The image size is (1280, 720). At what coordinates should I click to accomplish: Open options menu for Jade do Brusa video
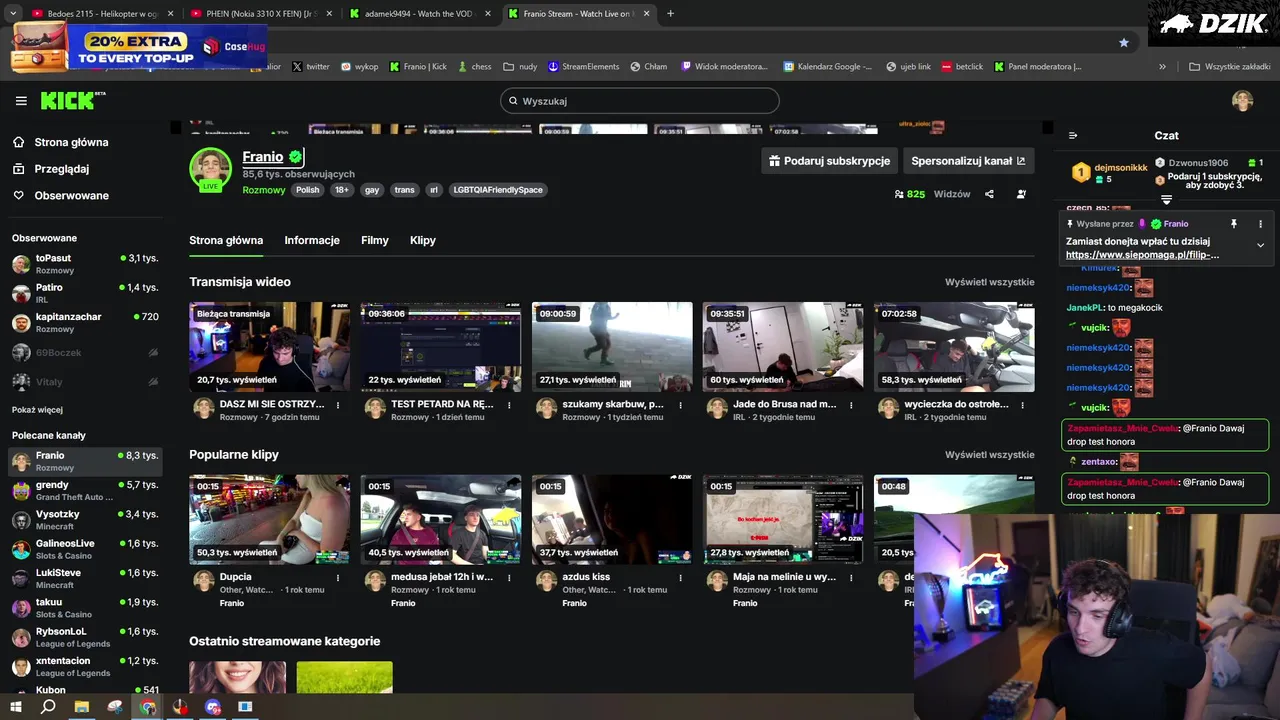click(851, 405)
